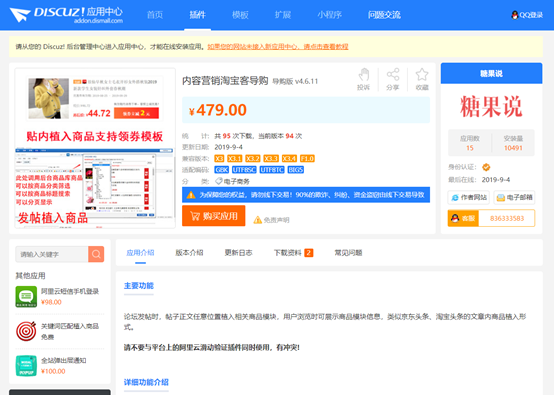Click the X3.2 compatibility tag

click(x=253, y=159)
